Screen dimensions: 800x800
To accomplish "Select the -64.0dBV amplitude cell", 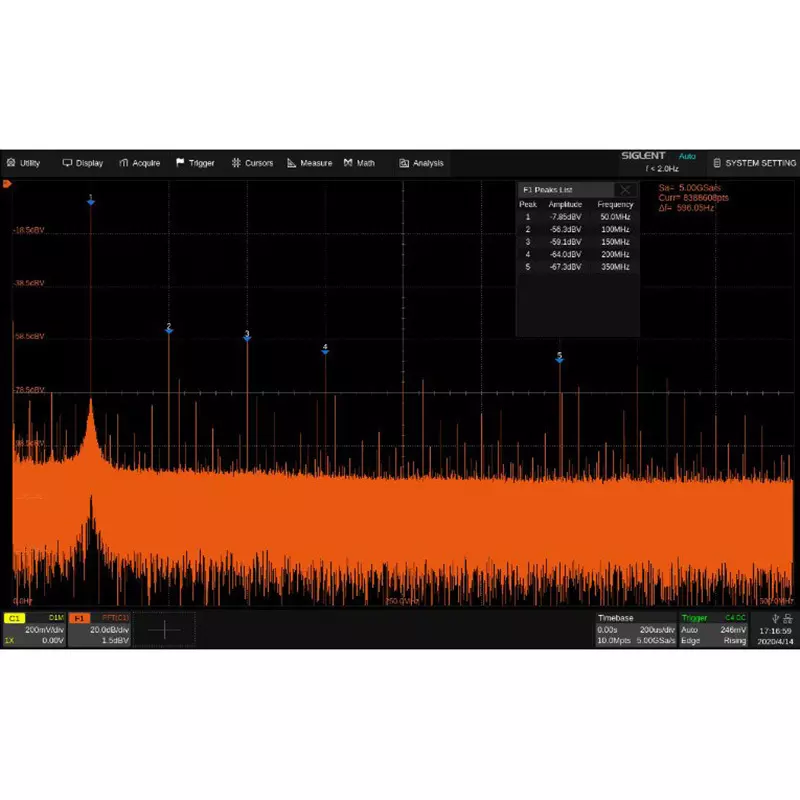I will (x=565, y=255).
